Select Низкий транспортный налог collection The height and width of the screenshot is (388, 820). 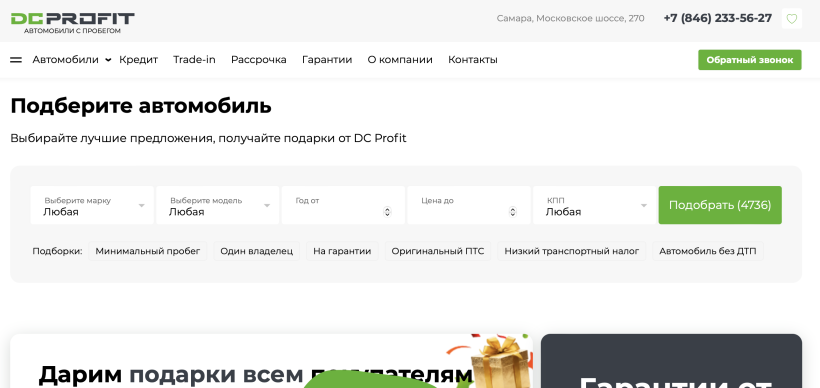pyautogui.click(x=572, y=251)
